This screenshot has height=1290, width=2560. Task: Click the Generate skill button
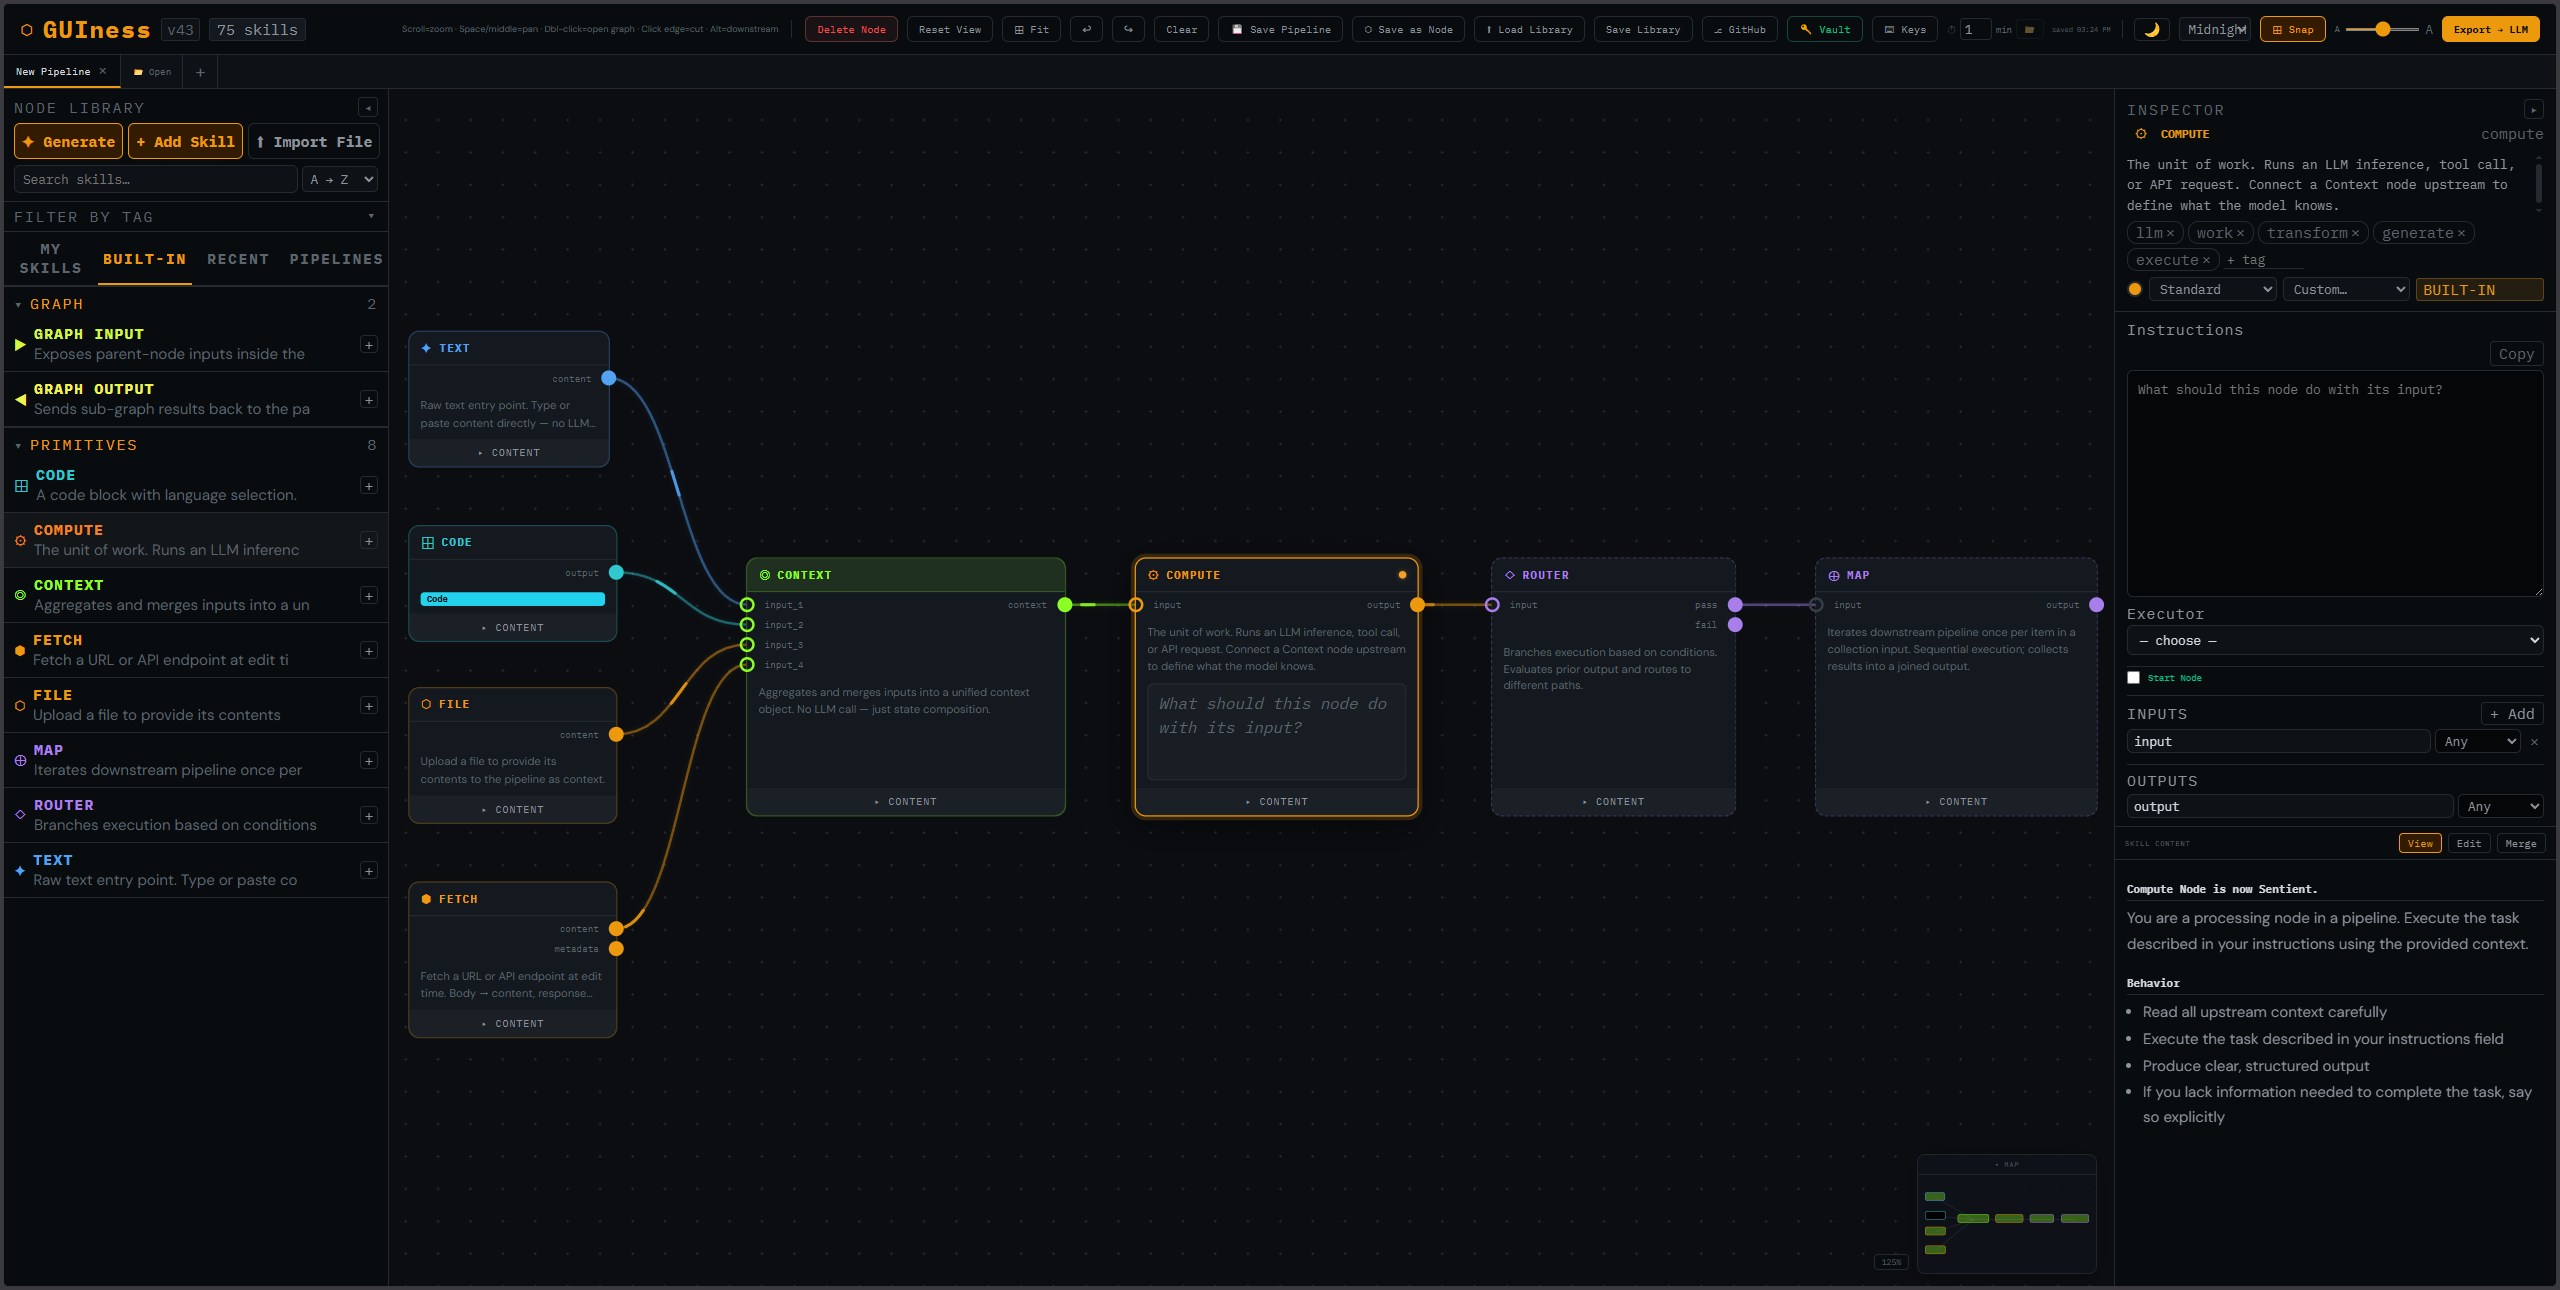coord(68,142)
